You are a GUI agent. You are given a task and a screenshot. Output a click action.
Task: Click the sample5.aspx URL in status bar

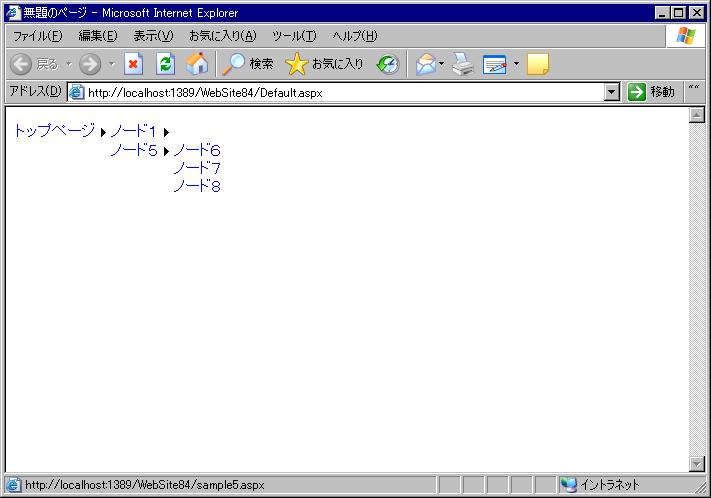tap(145, 485)
